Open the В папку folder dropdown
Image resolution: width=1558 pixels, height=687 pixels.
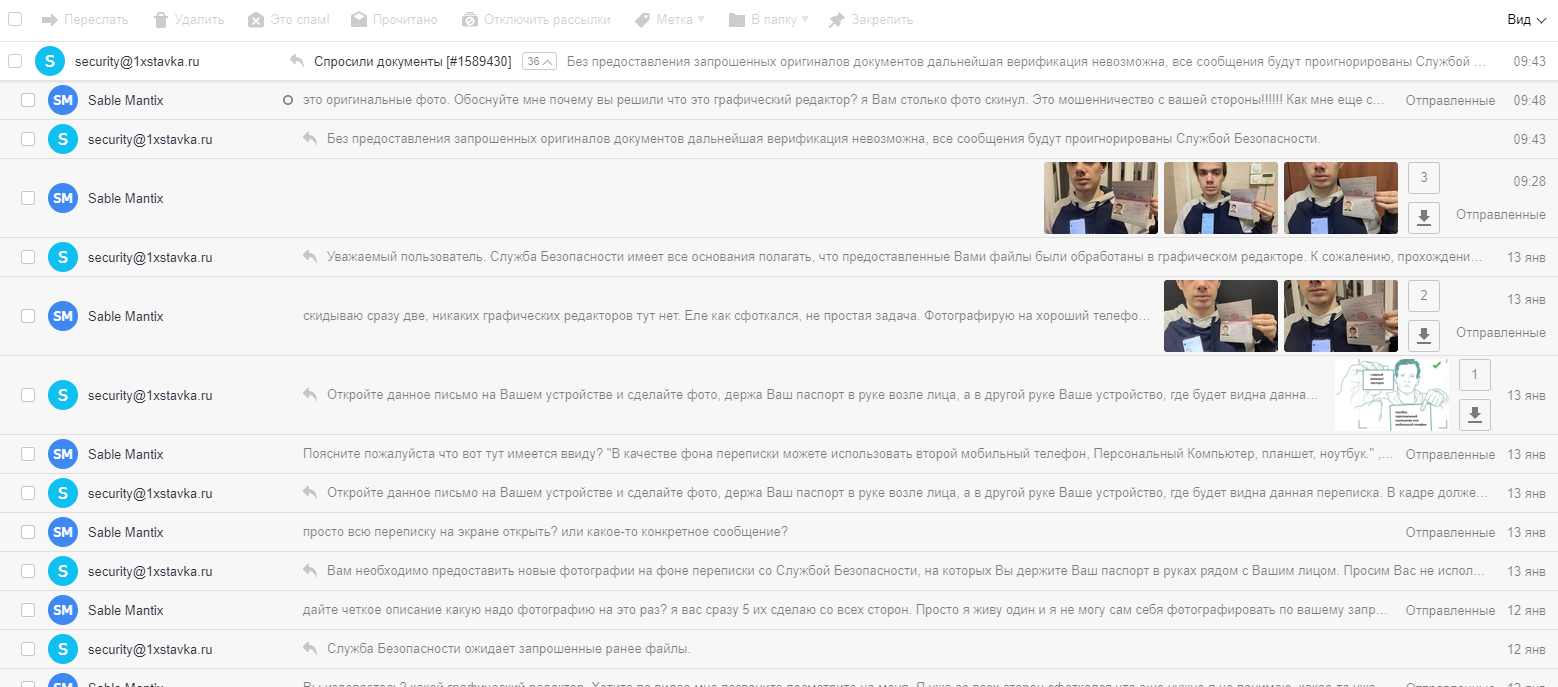point(769,20)
